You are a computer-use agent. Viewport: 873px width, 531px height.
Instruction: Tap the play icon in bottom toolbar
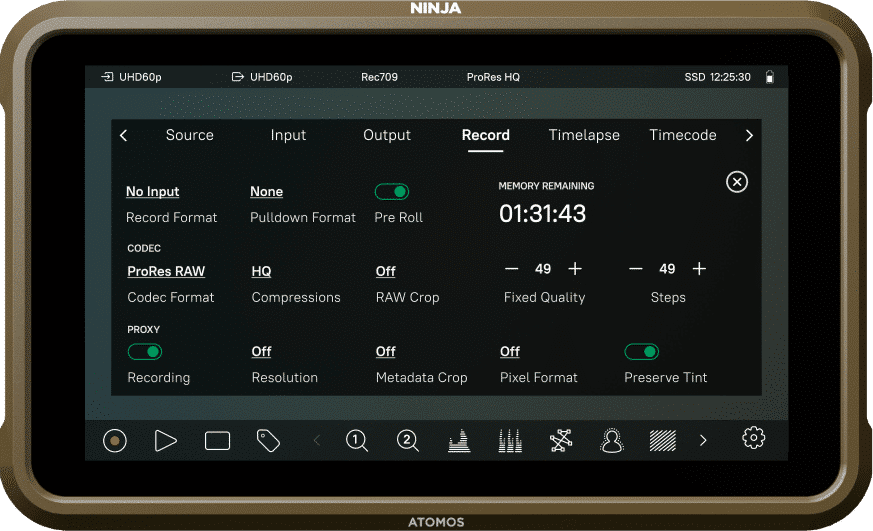[166, 440]
